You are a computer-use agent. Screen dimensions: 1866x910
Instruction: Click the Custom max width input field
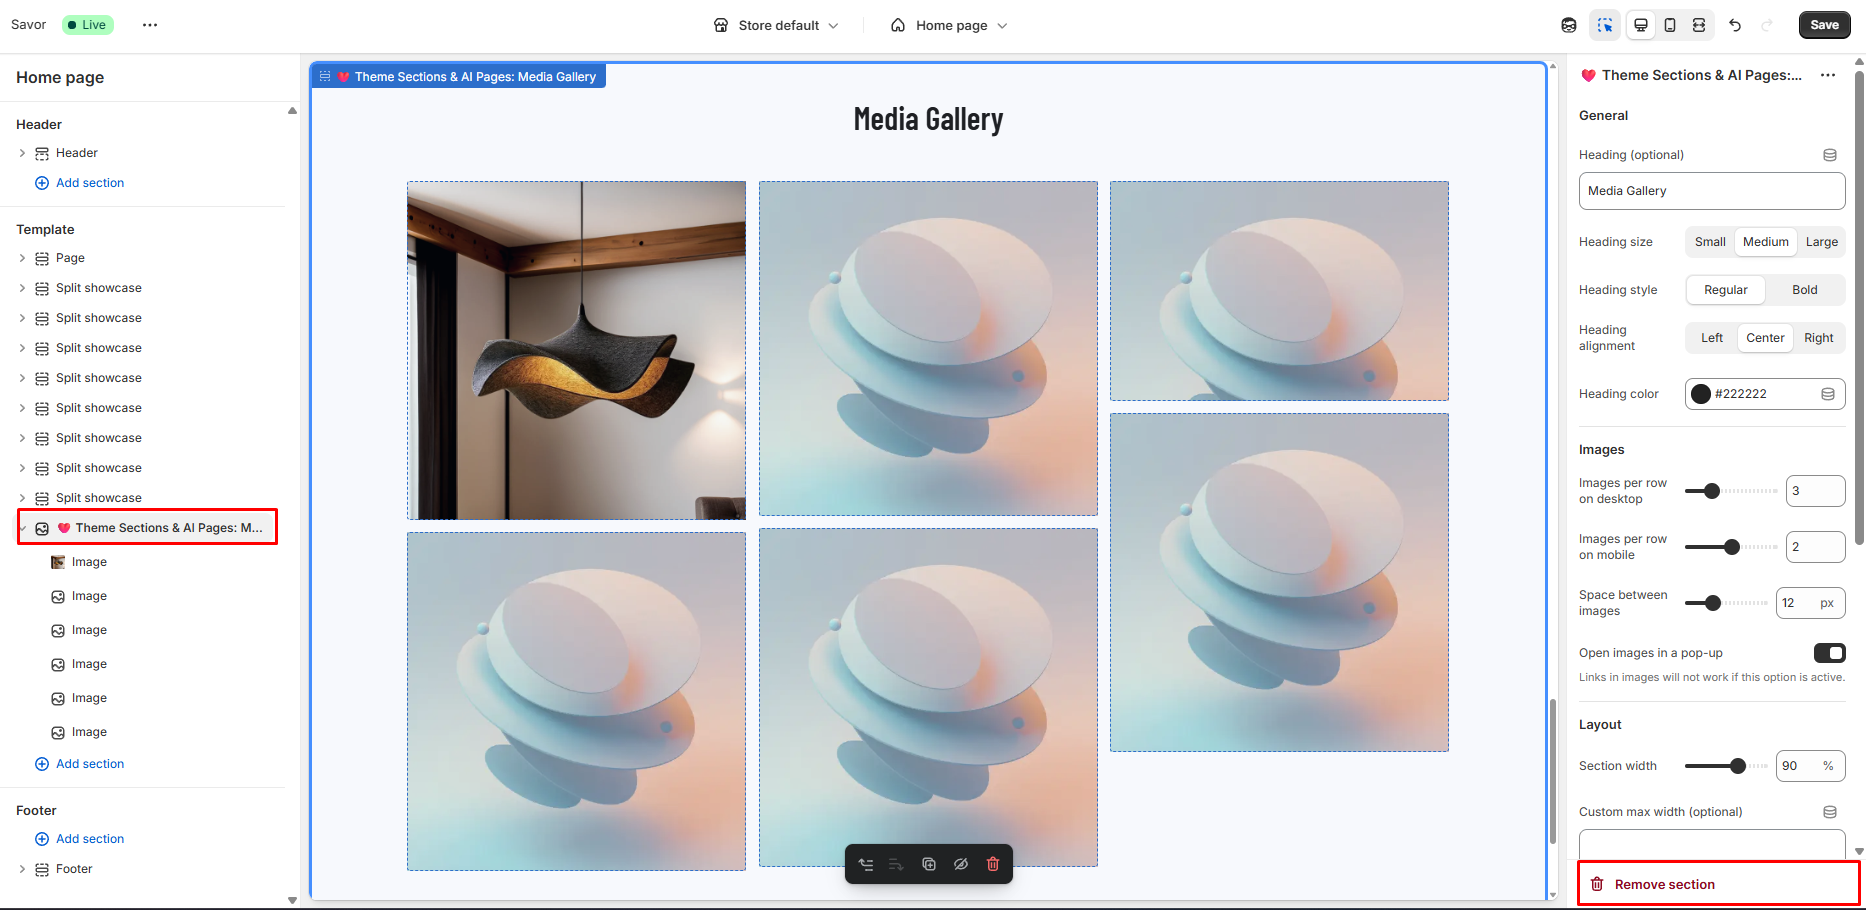point(1712,845)
